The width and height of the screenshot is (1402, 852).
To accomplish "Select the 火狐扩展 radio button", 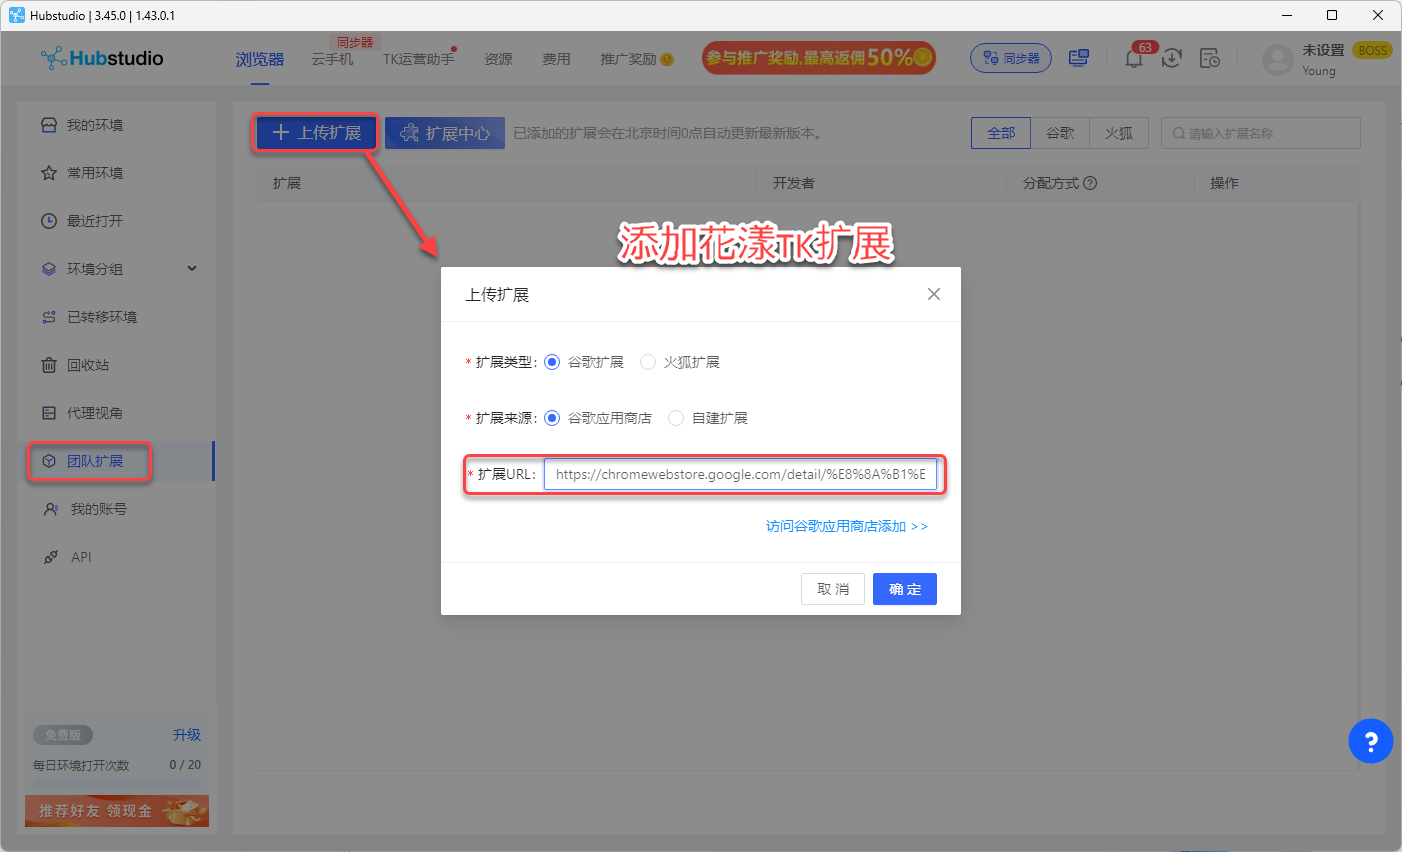I will 648,362.
